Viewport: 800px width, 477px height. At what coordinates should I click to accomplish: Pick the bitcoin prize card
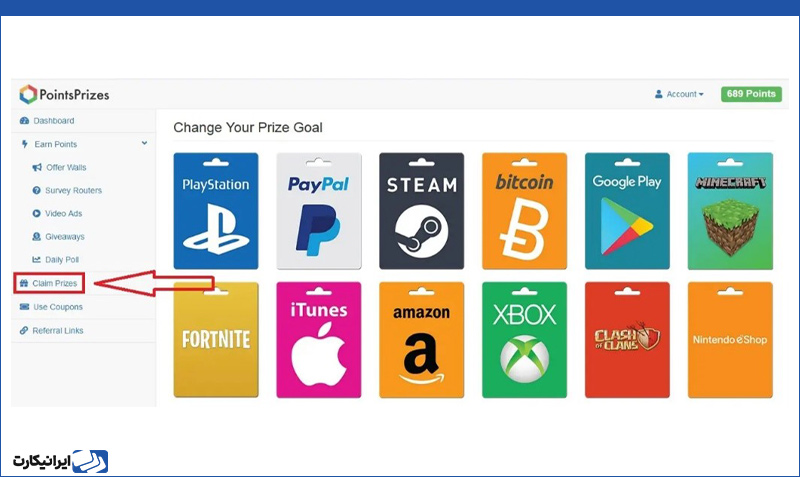coord(524,211)
